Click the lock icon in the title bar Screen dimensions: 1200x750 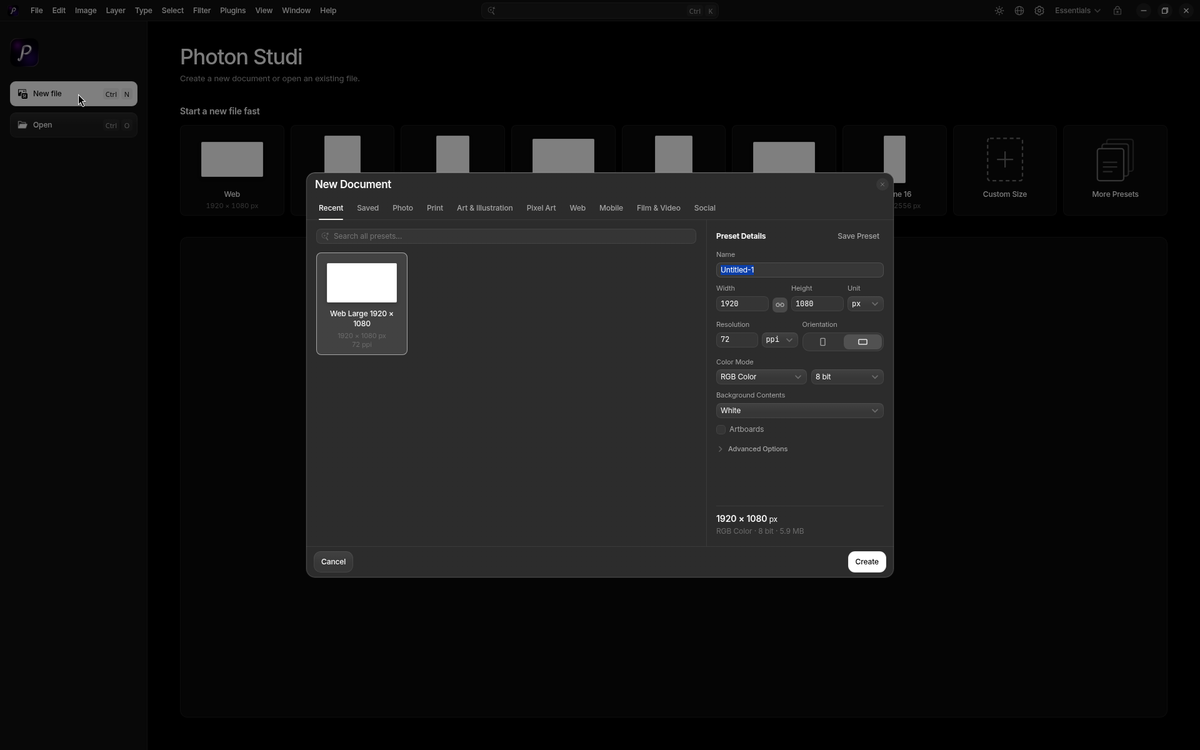tap(1117, 11)
